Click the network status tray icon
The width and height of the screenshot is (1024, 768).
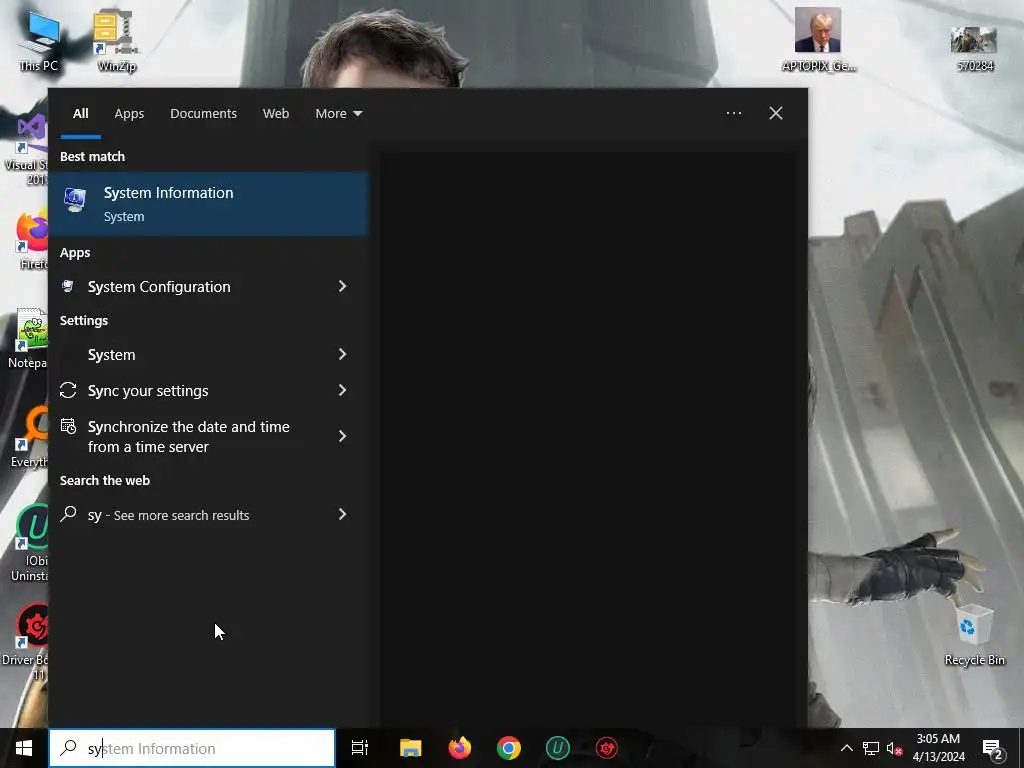coord(871,748)
